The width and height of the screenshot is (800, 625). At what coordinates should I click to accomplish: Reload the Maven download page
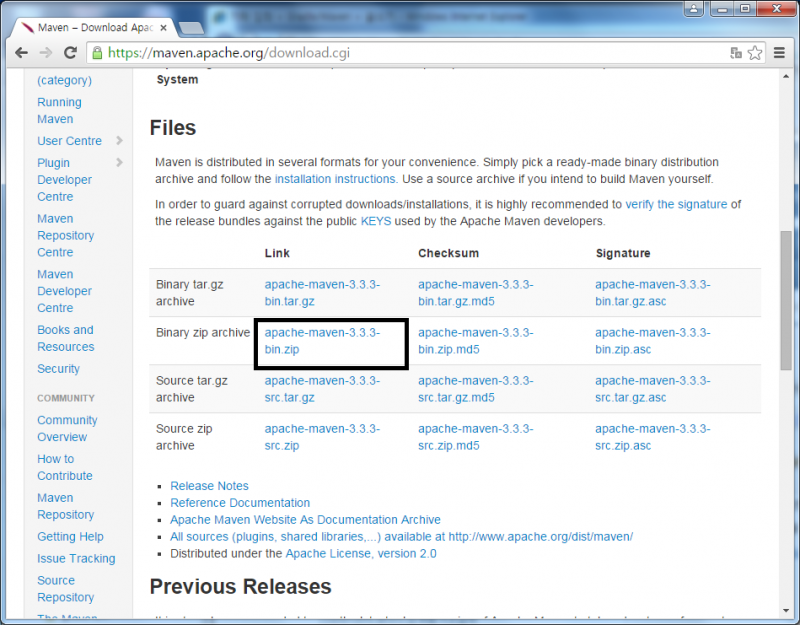tap(70, 53)
